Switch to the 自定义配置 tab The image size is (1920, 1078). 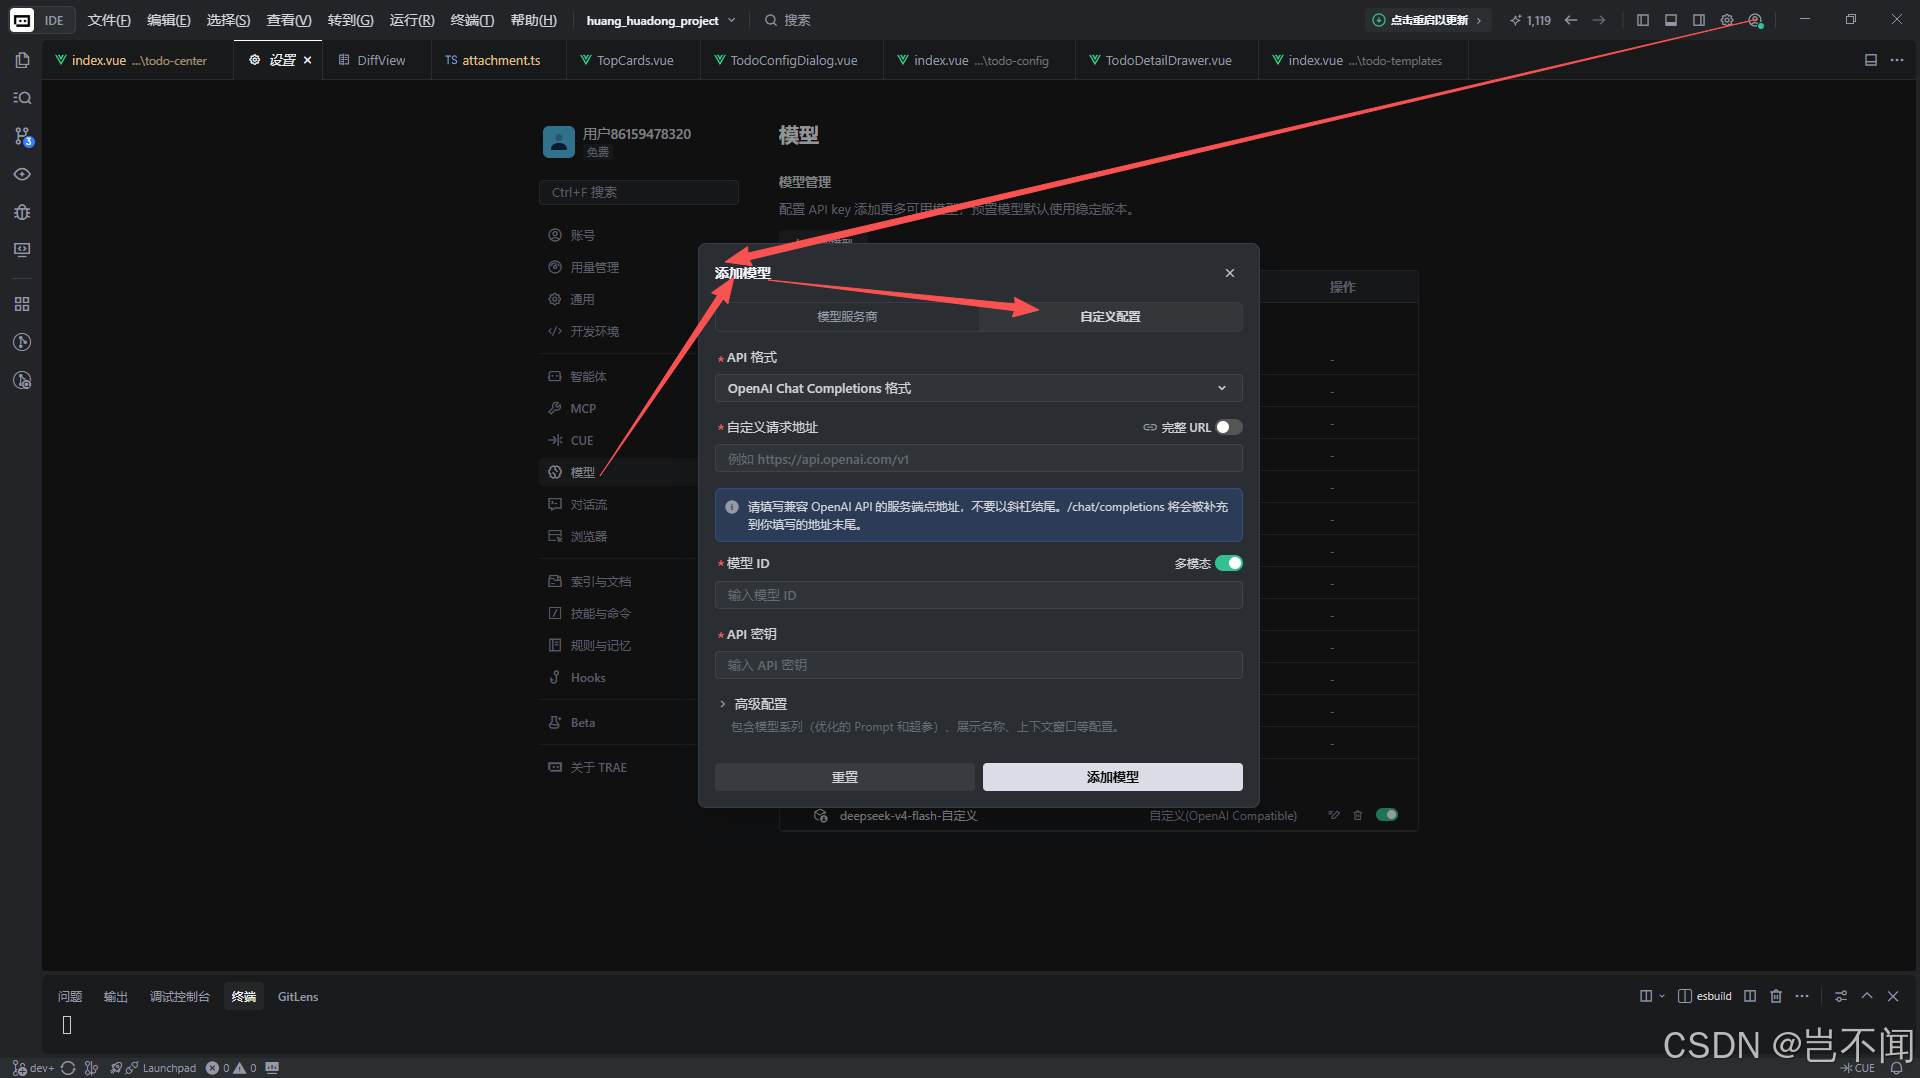pyautogui.click(x=1110, y=316)
